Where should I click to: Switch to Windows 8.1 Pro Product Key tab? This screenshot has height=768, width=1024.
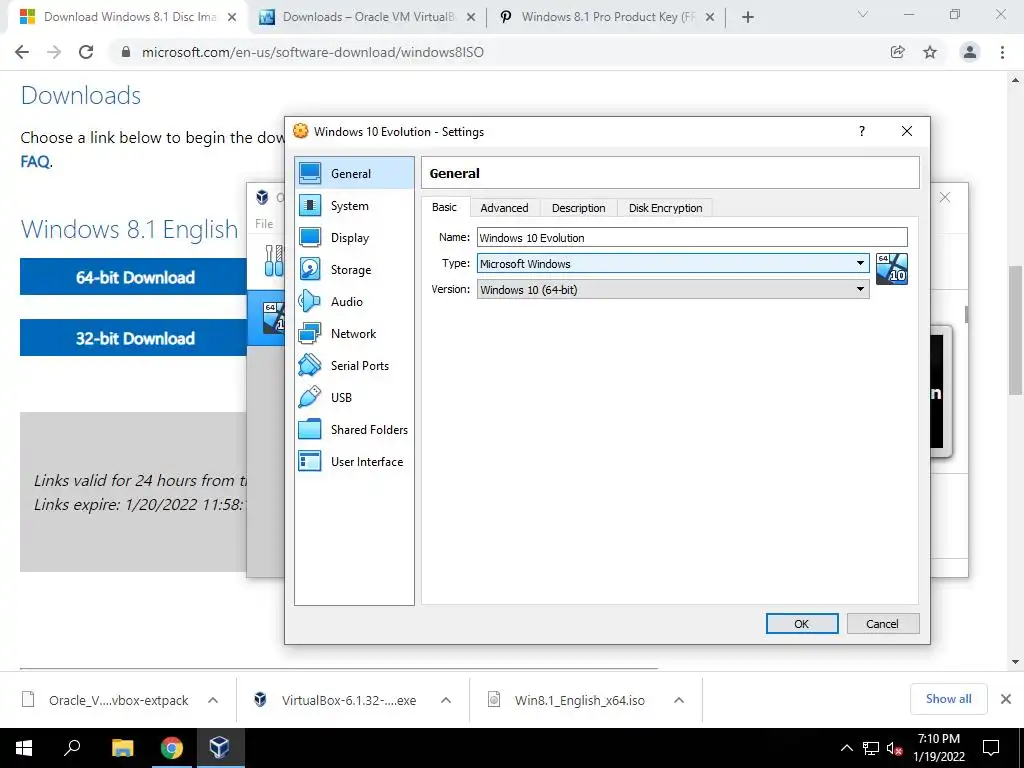point(607,17)
